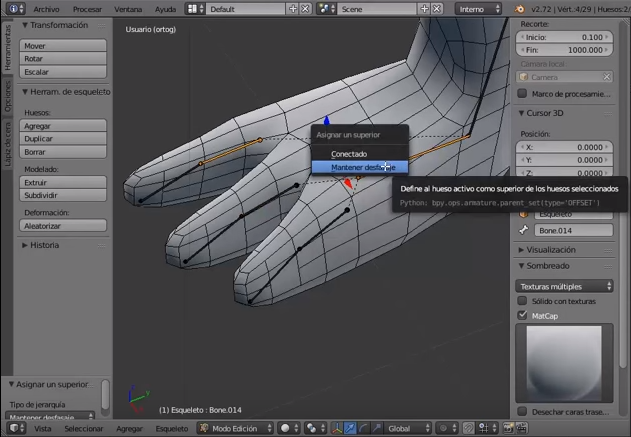631x437 pixels.
Task: Enable Sólido con texturas checkbox
Action: 522,301
